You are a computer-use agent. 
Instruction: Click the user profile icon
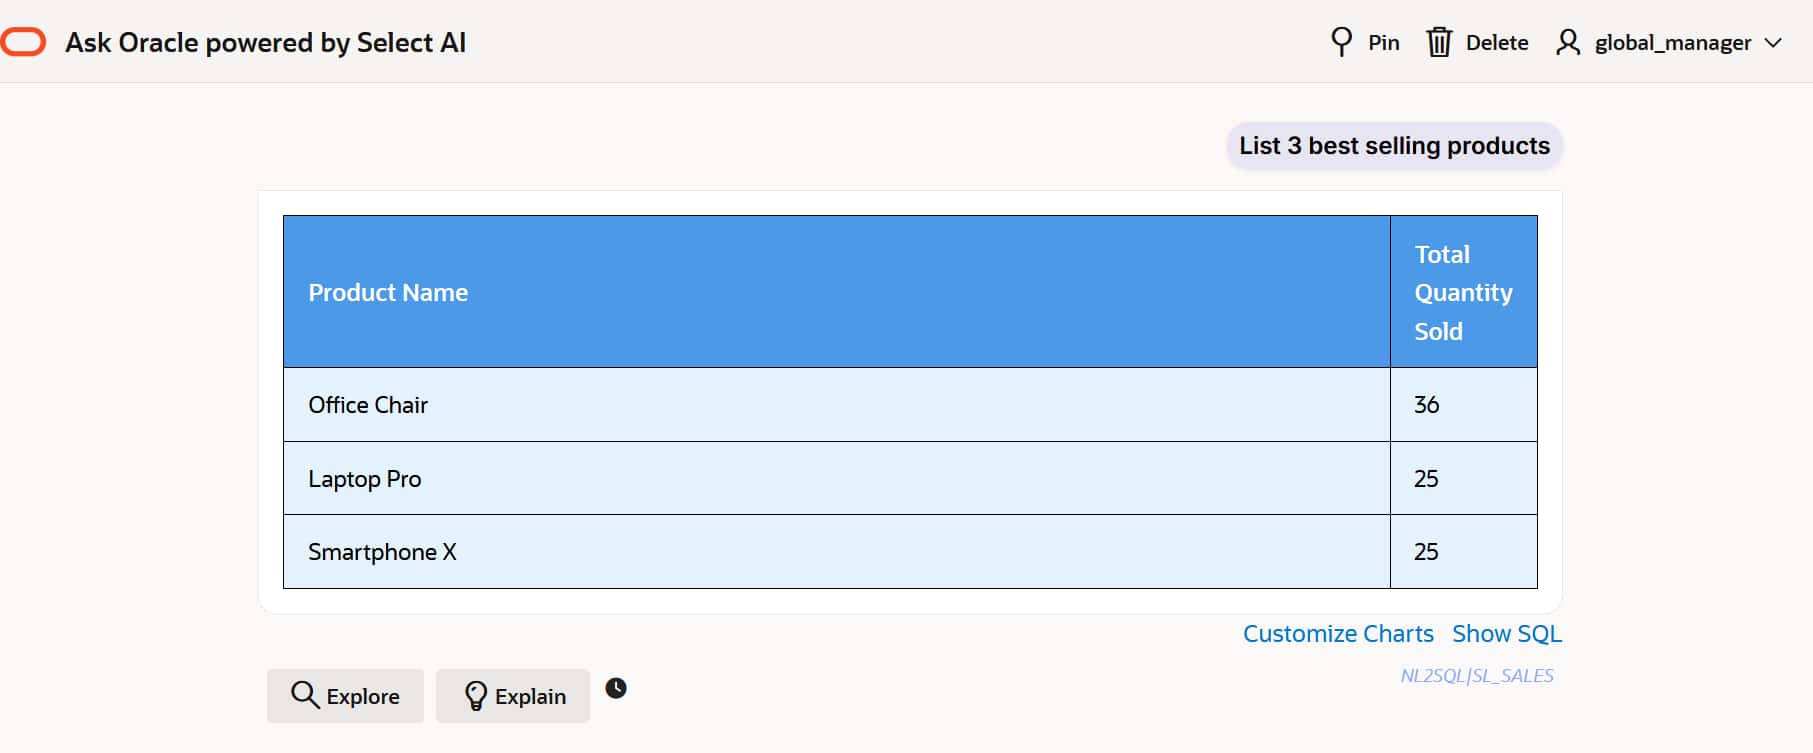pos(1567,42)
